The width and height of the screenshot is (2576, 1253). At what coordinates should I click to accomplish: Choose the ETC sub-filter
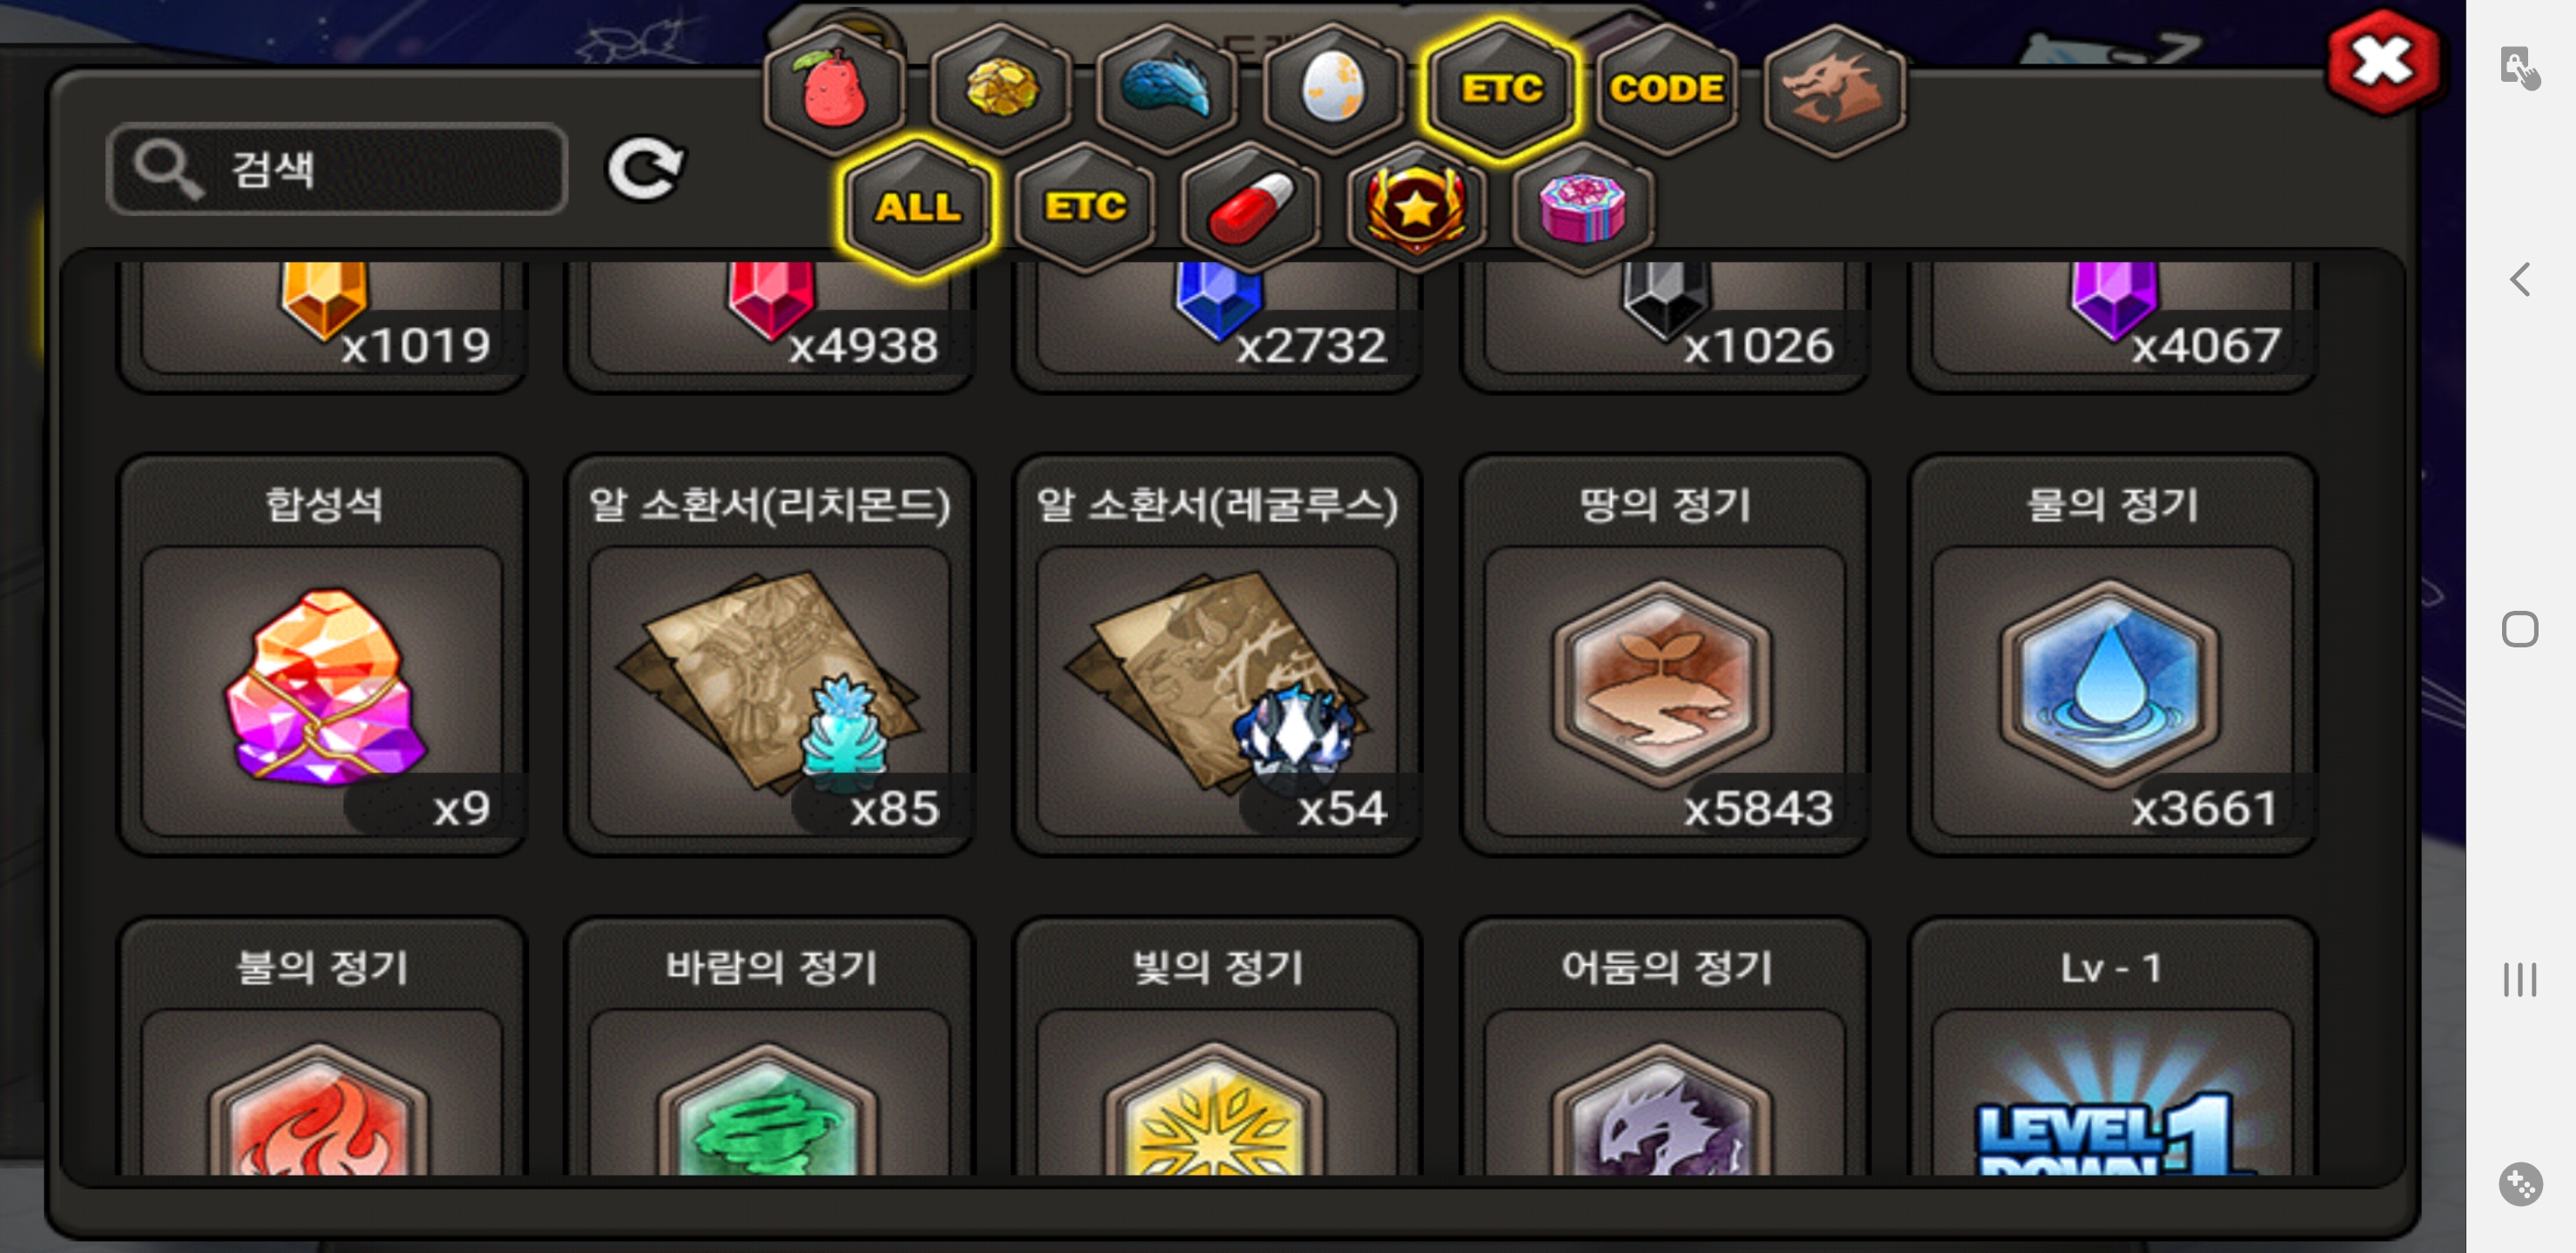tap(1085, 207)
